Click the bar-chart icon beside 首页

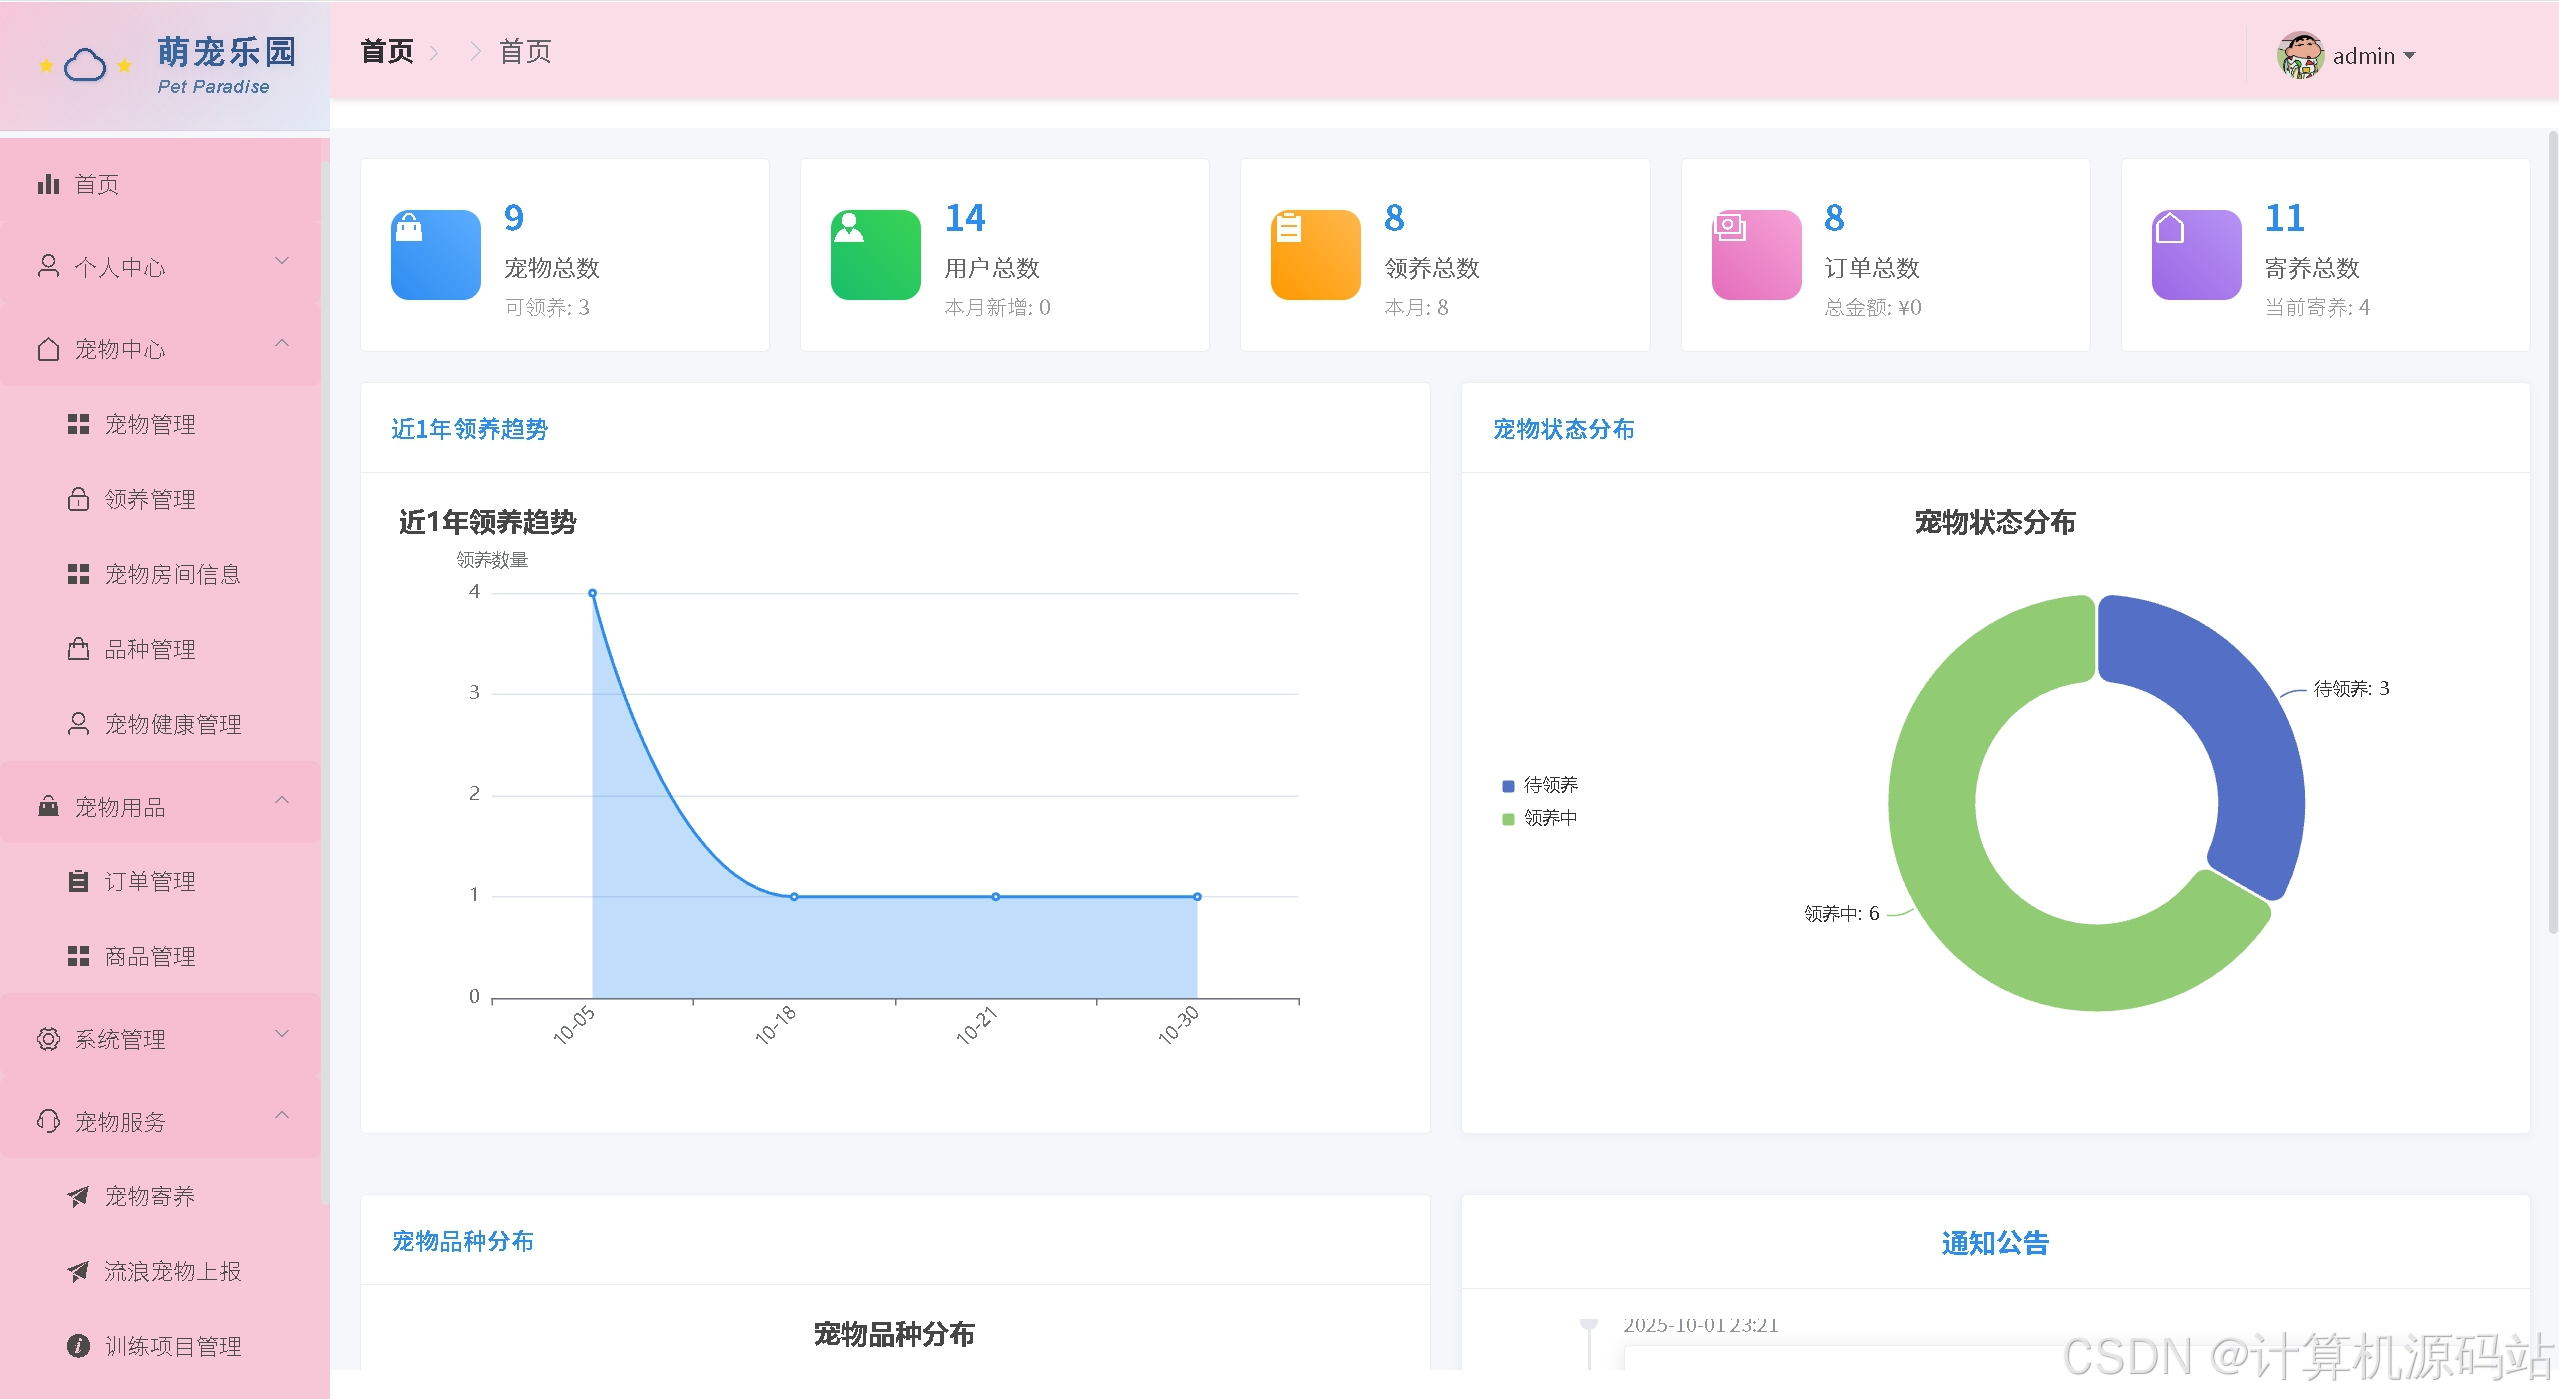[48, 184]
